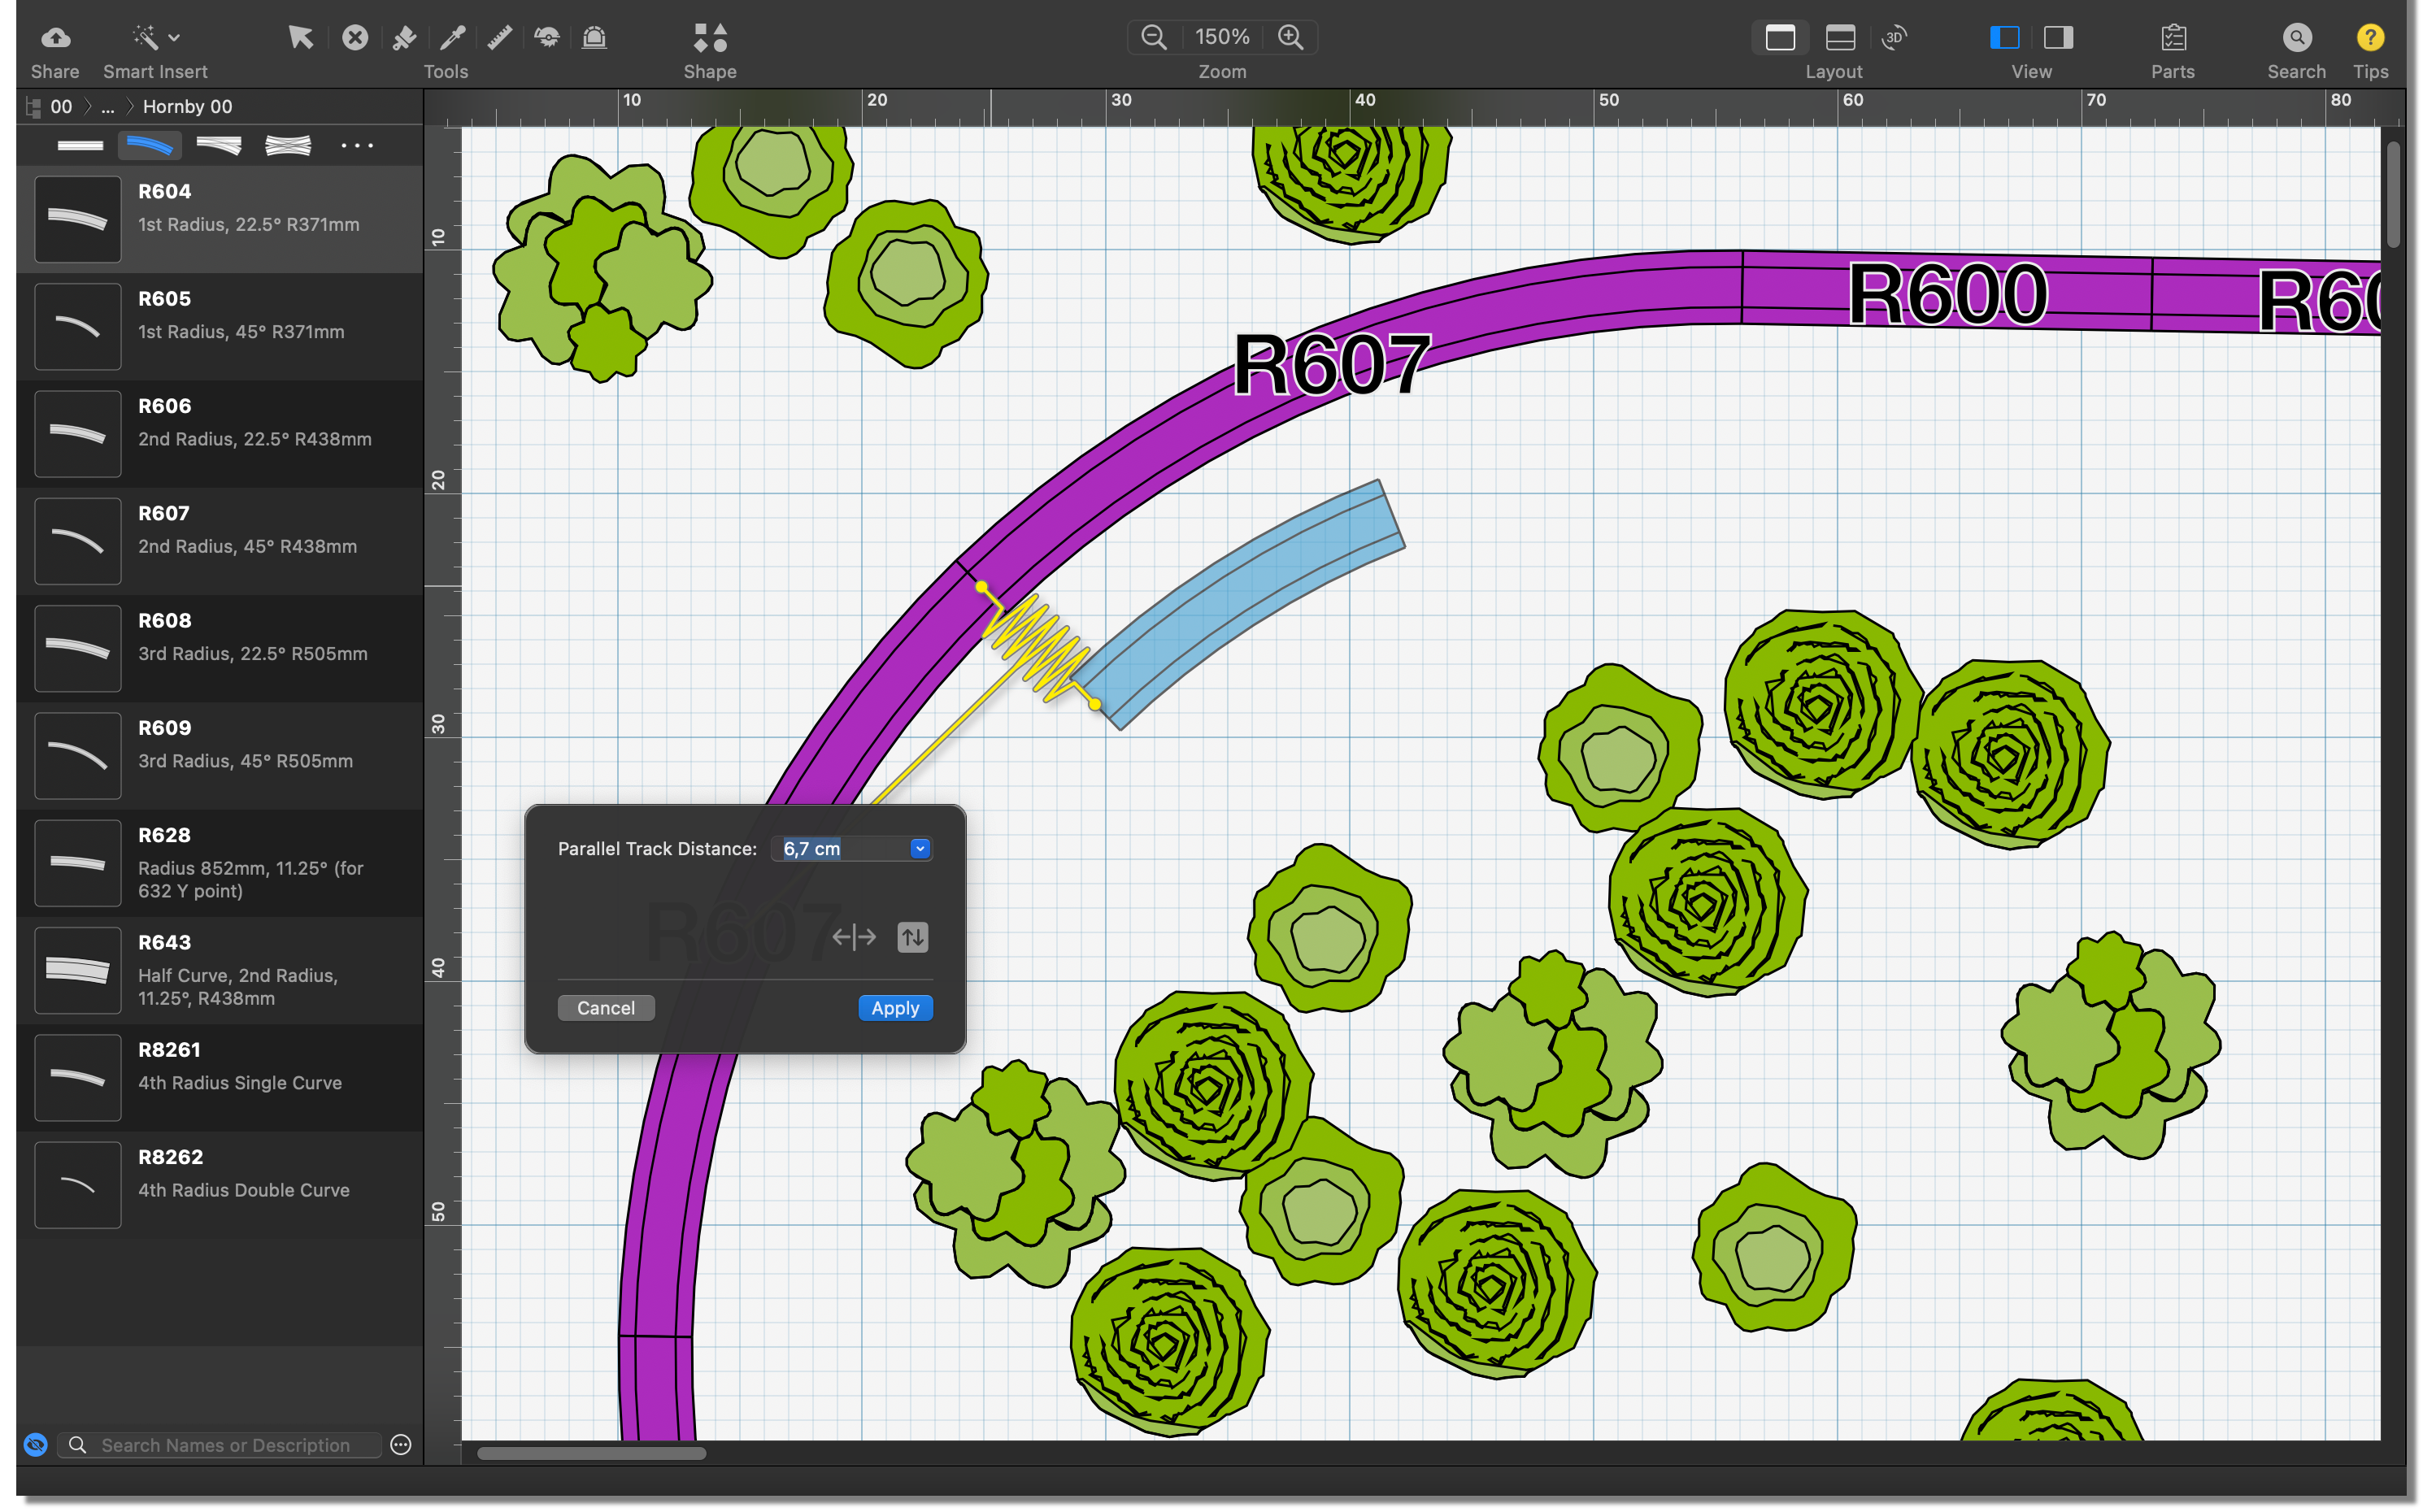This screenshot has width=2423, height=1512.
Task: Select R606 2nd Radius 22.5° track
Action: coord(220,434)
